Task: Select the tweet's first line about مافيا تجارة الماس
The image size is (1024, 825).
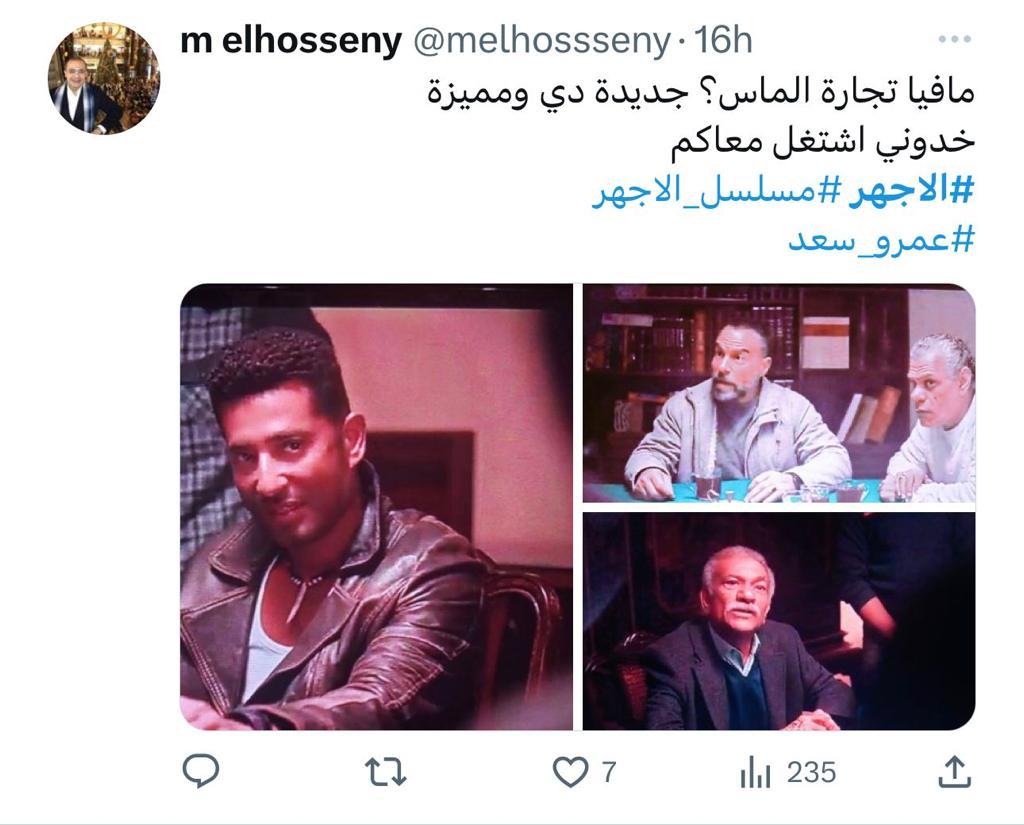Action: pyautogui.click(x=701, y=92)
